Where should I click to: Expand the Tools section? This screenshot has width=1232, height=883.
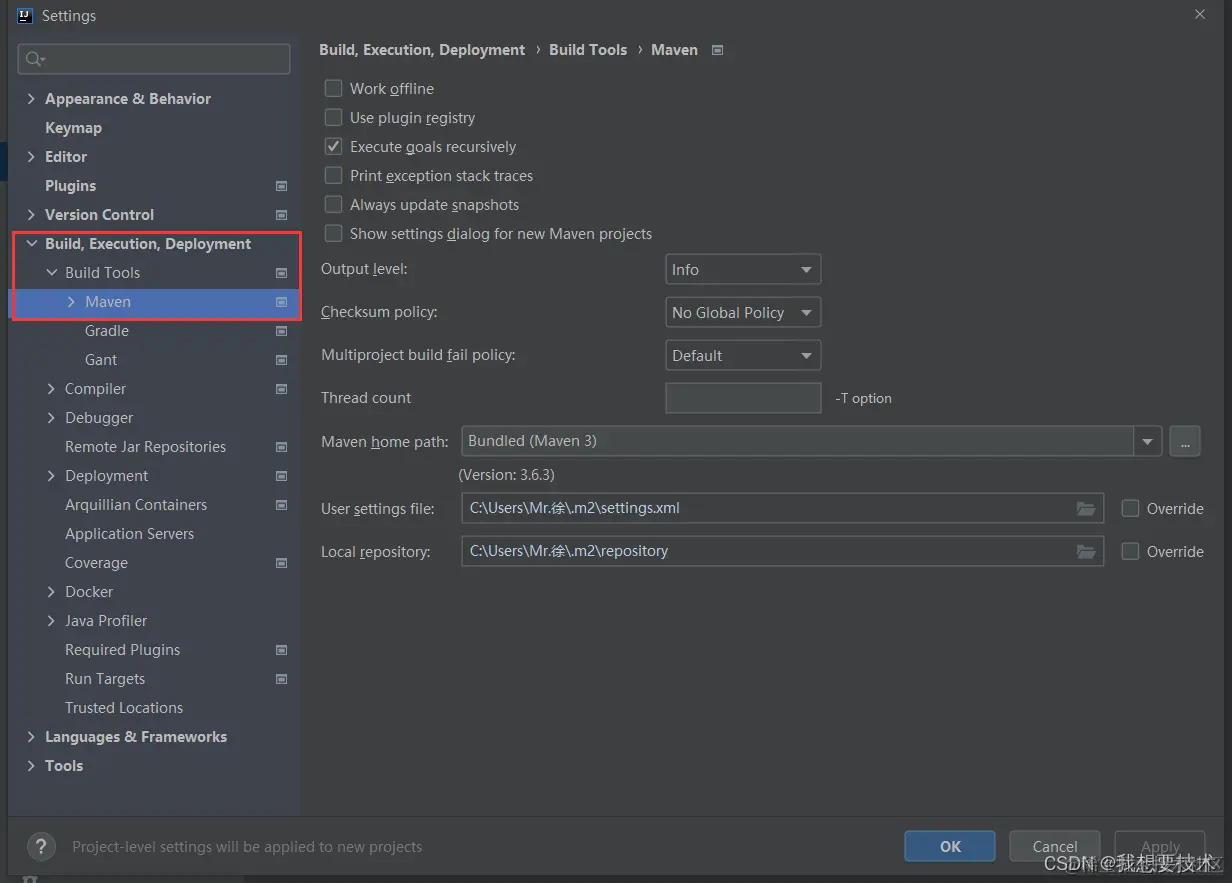(31, 765)
